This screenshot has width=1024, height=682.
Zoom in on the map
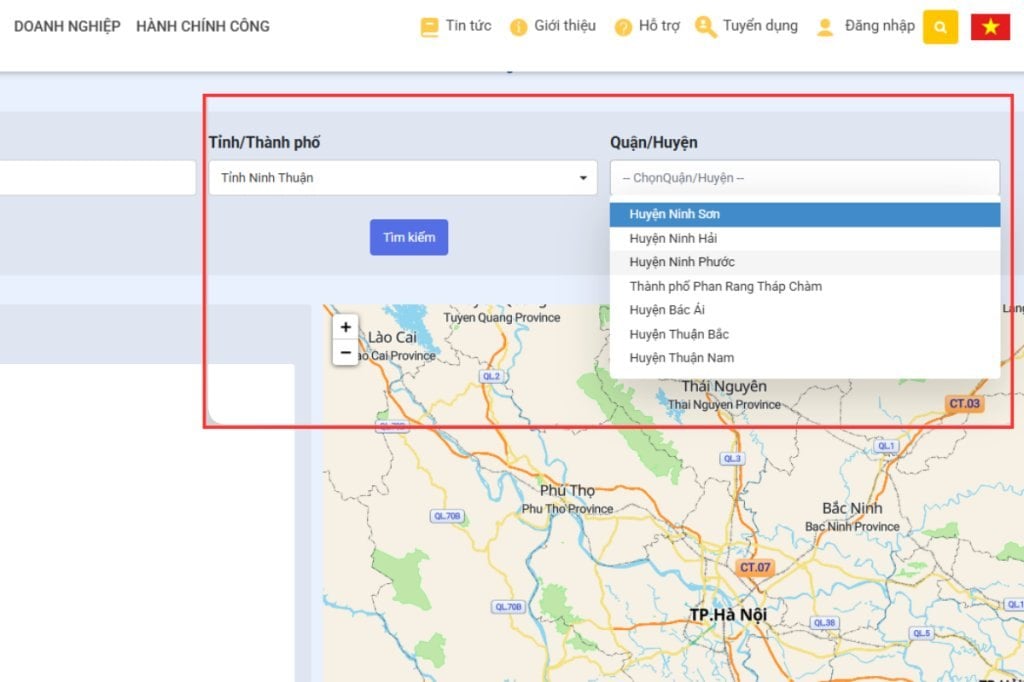(x=346, y=327)
